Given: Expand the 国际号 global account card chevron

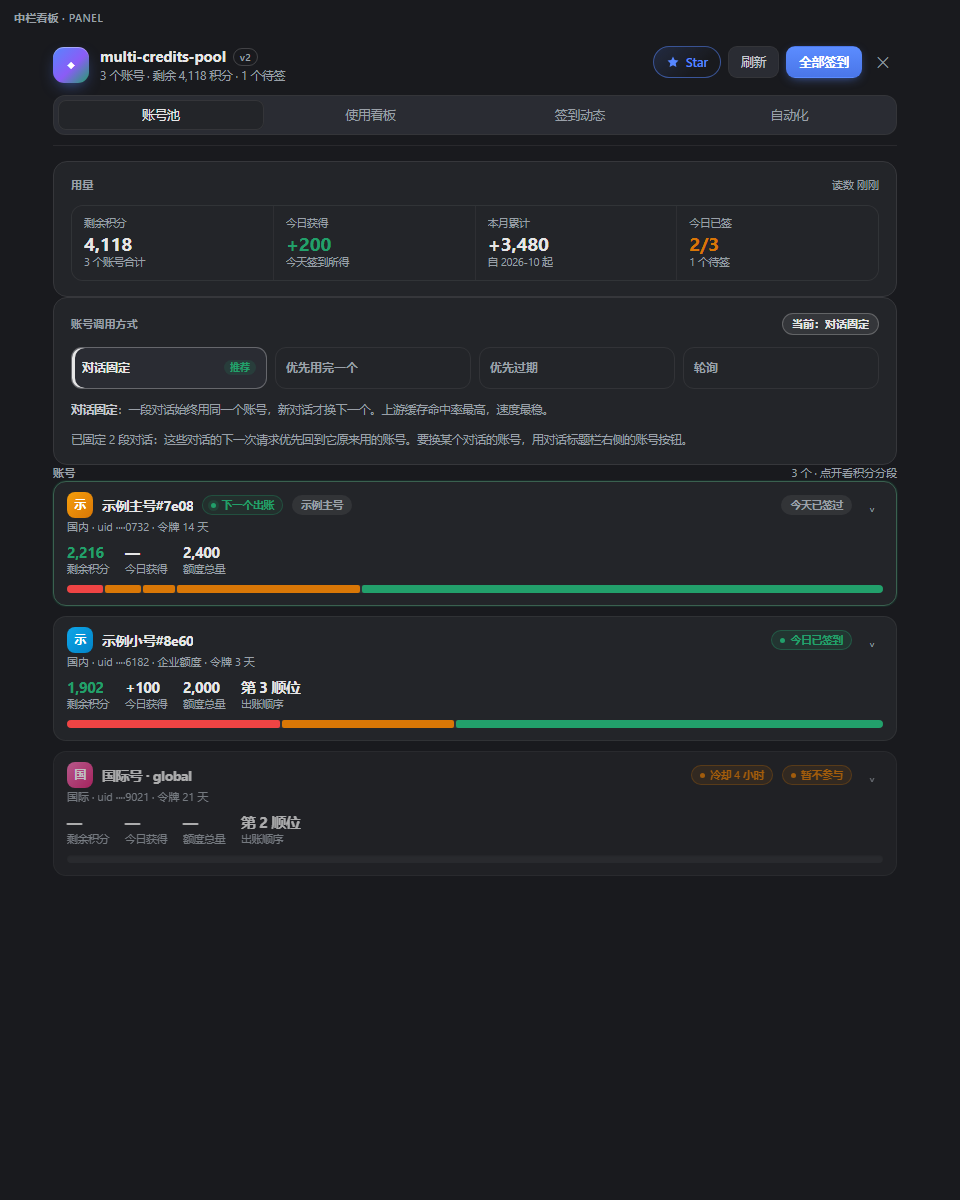Looking at the screenshot, I should pyautogui.click(x=872, y=778).
